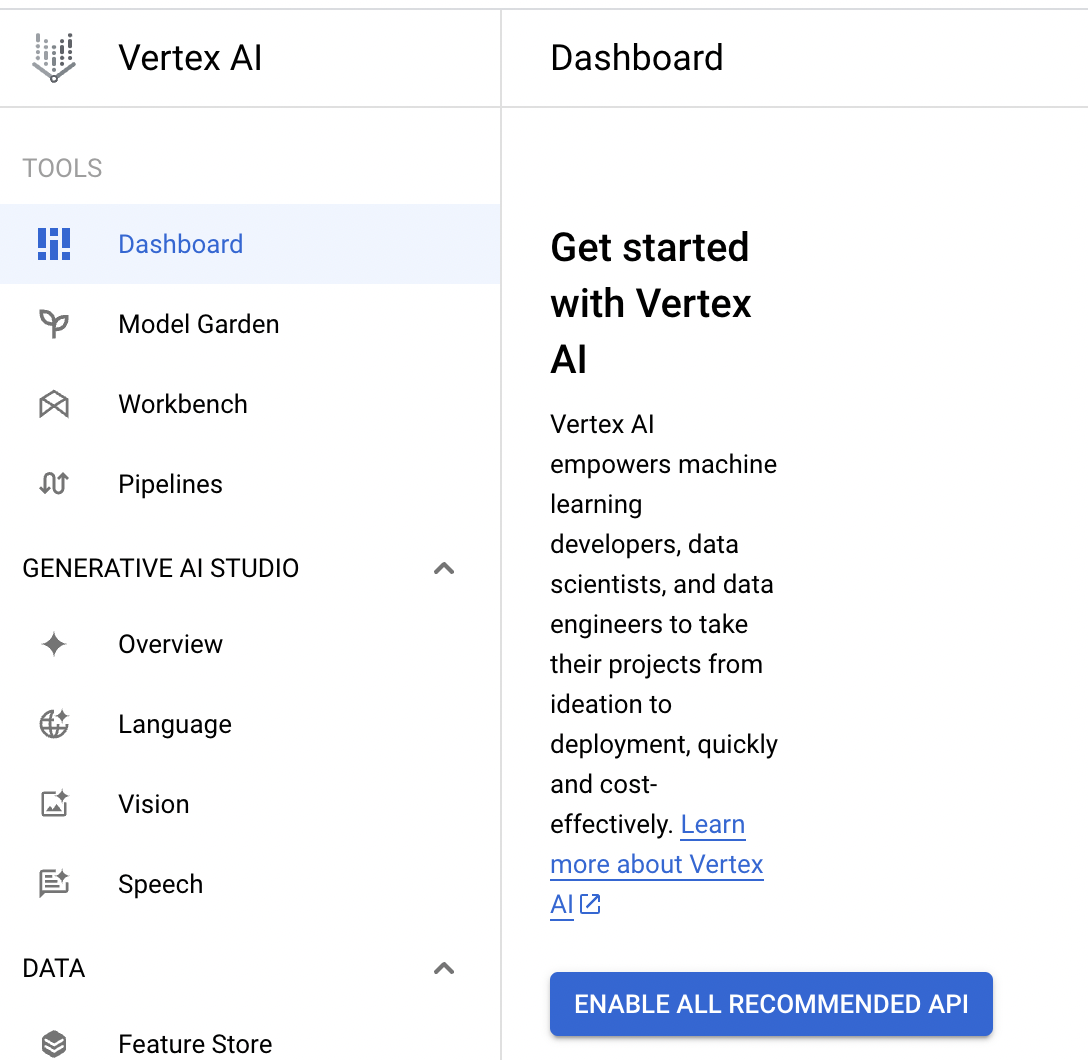This screenshot has height=1060, width=1088.
Task: Follow the Learn more about Vertex AI link
Action: (x=656, y=865)
